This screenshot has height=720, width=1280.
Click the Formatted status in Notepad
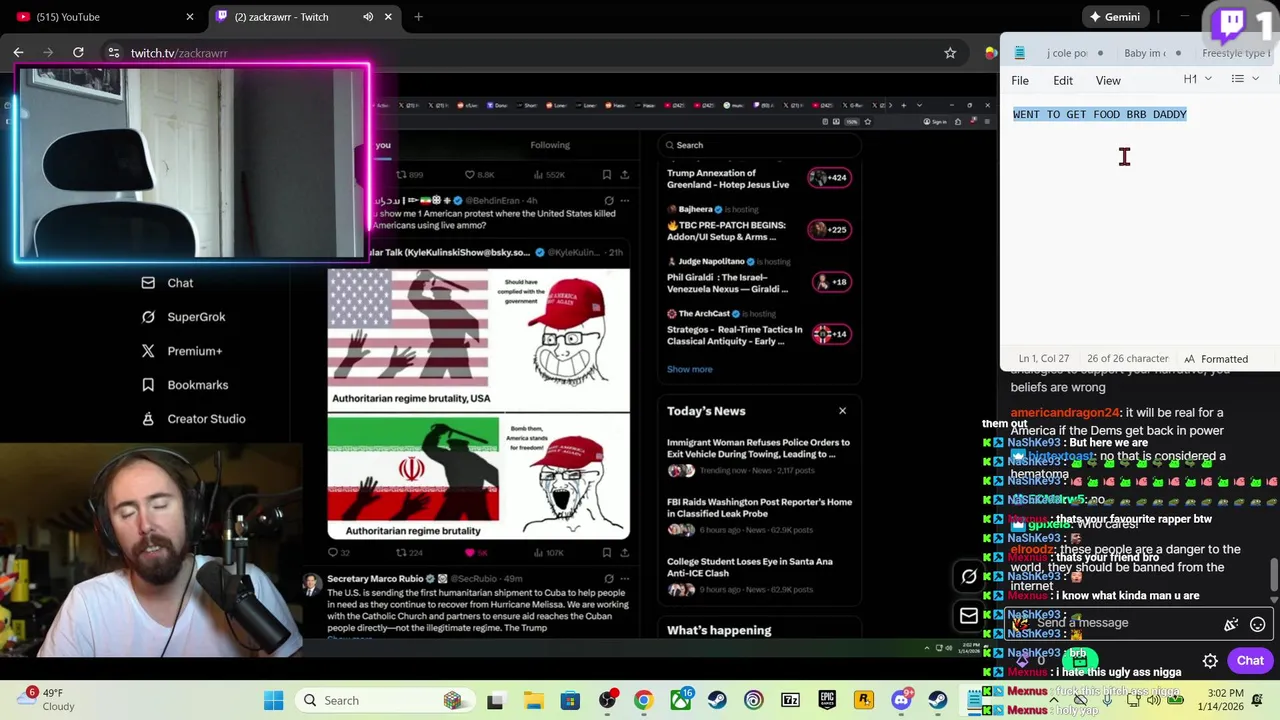(1216, 359)
